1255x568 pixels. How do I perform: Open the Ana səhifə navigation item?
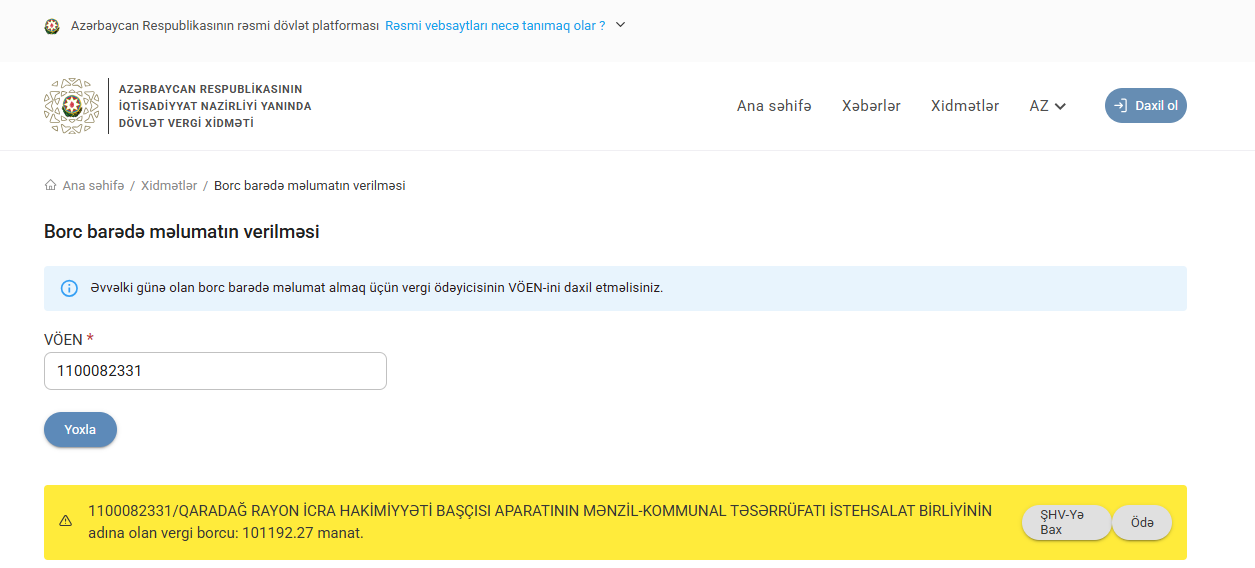[x=774, y=106]
